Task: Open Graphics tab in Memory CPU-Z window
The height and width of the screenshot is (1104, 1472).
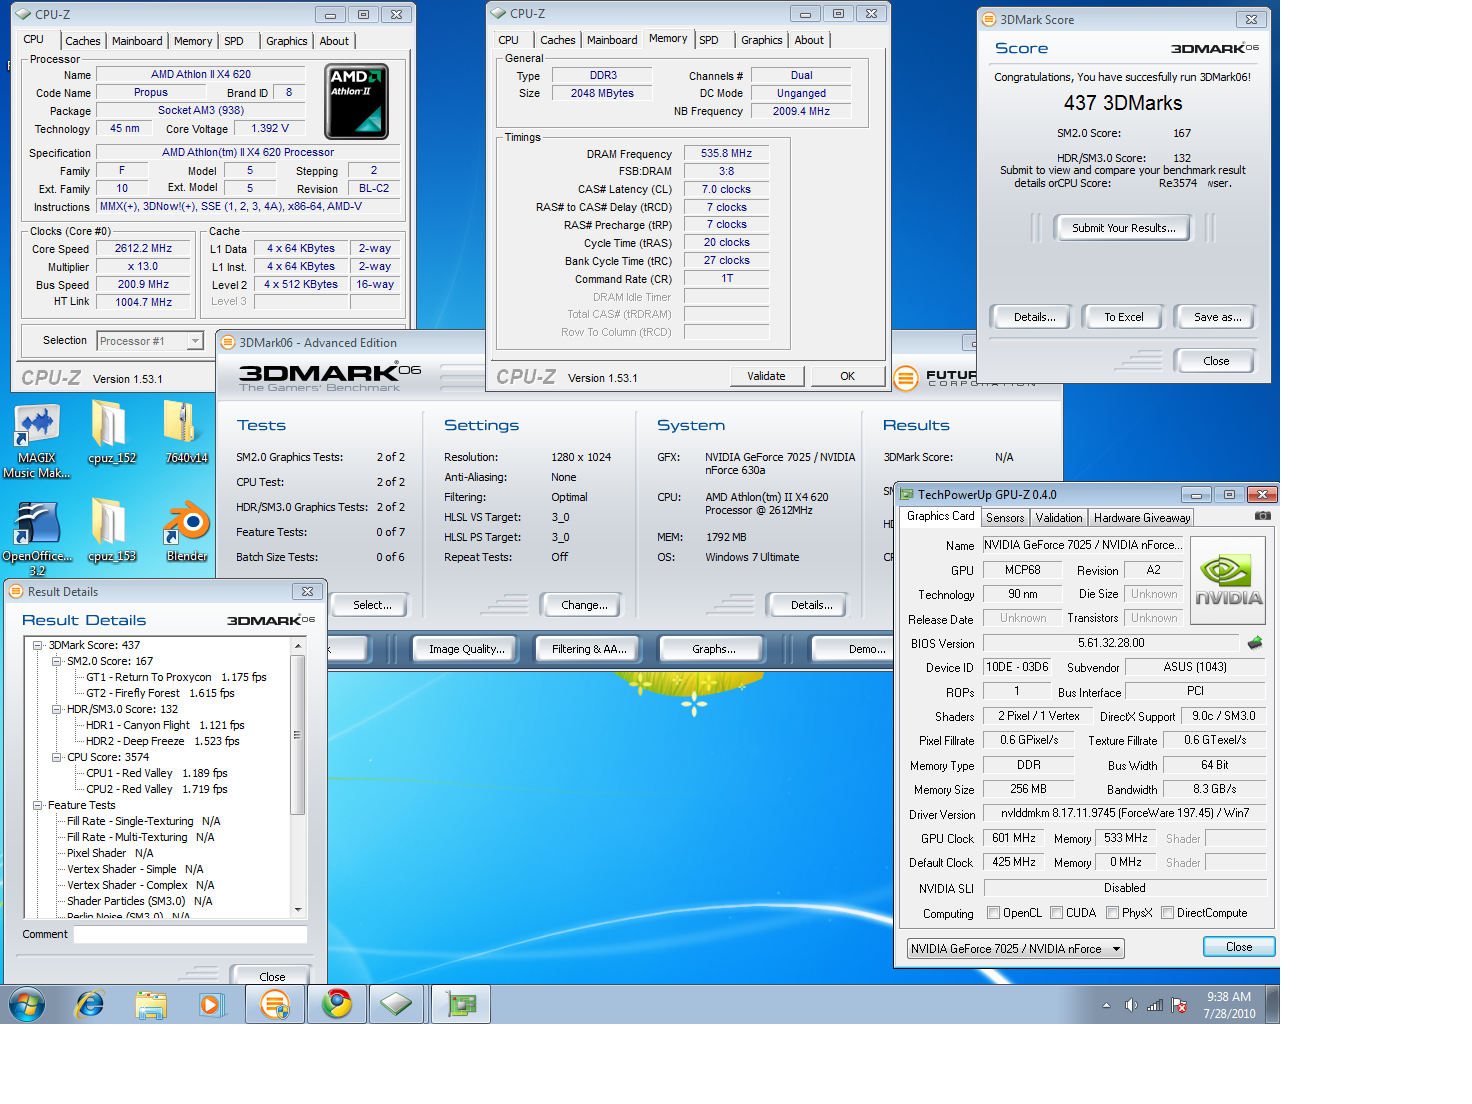Action: point(762,40)
